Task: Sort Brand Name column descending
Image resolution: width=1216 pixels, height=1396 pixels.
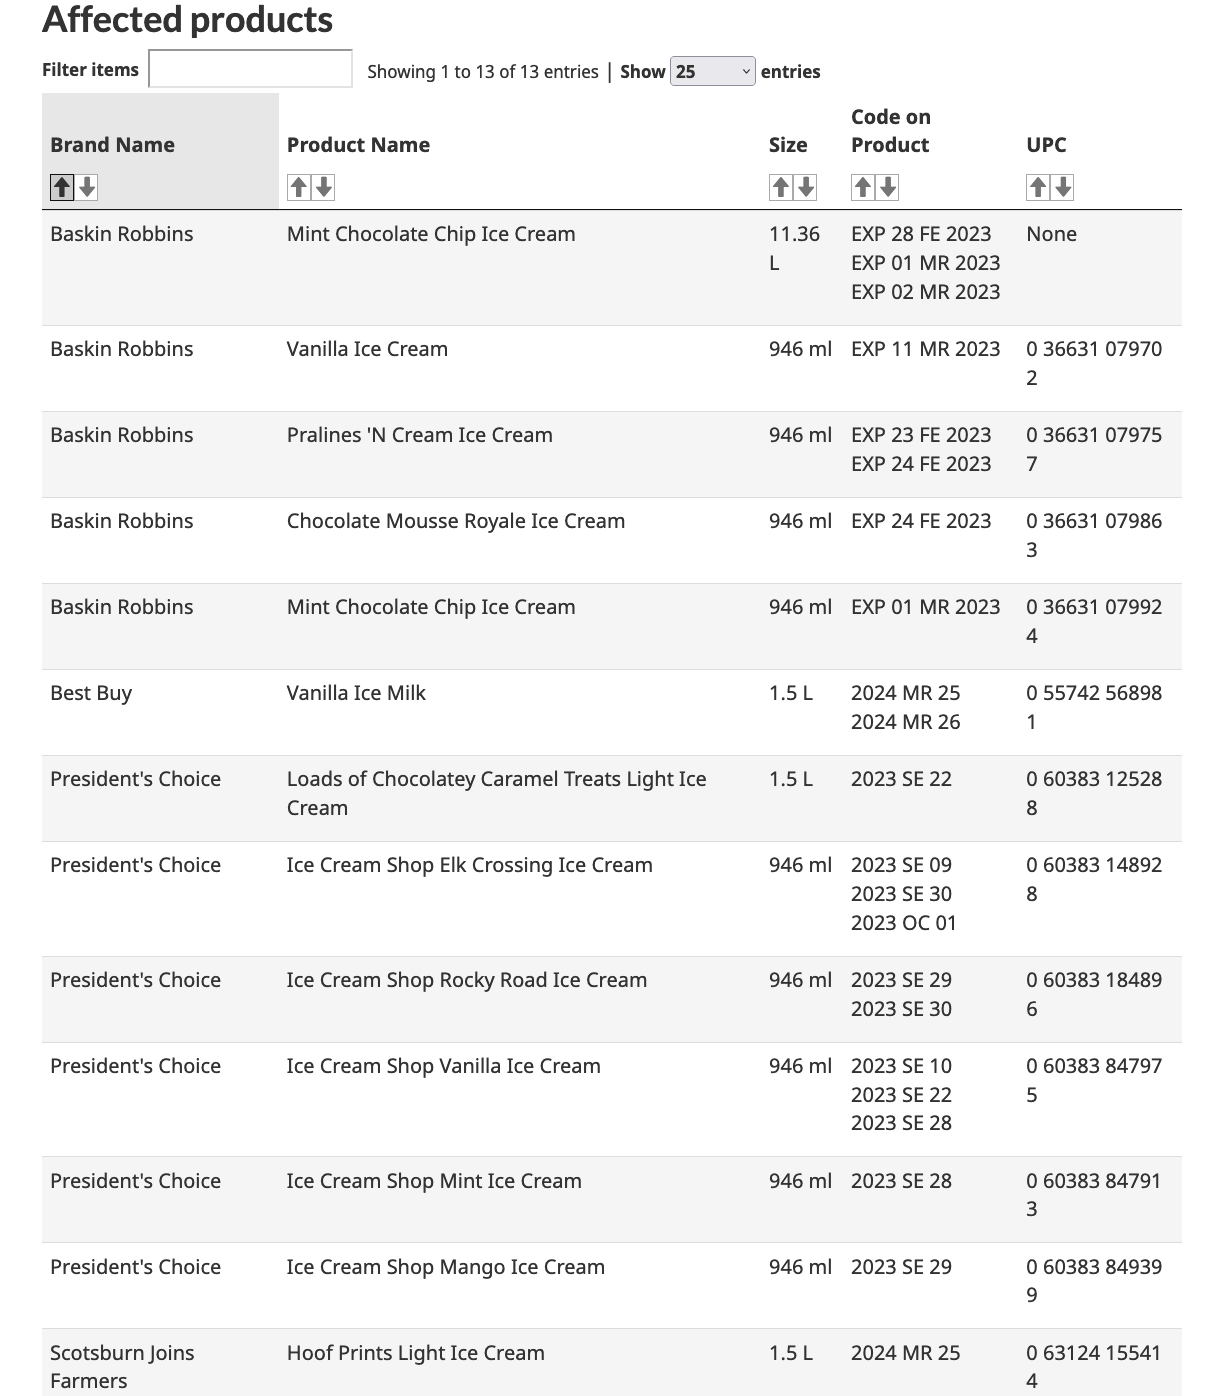Action: point(87,187)
